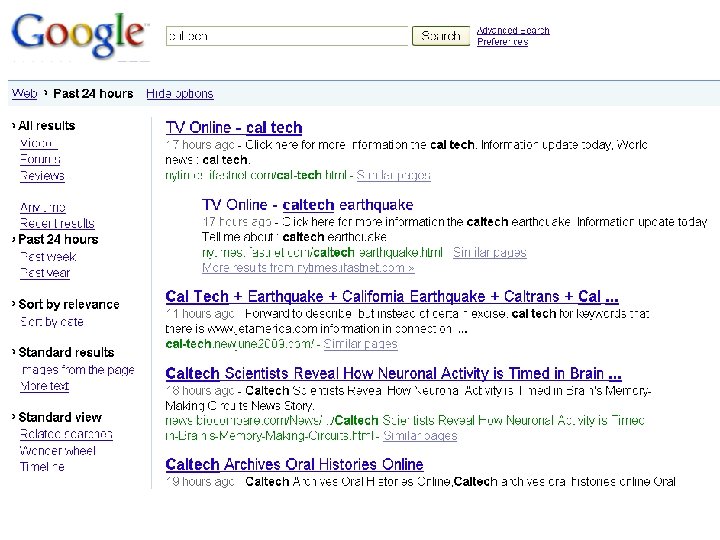Image resolution: width=720 pixels, height=540 pixels.
Task: Choose the Past week filter
Action: [48, 257]
